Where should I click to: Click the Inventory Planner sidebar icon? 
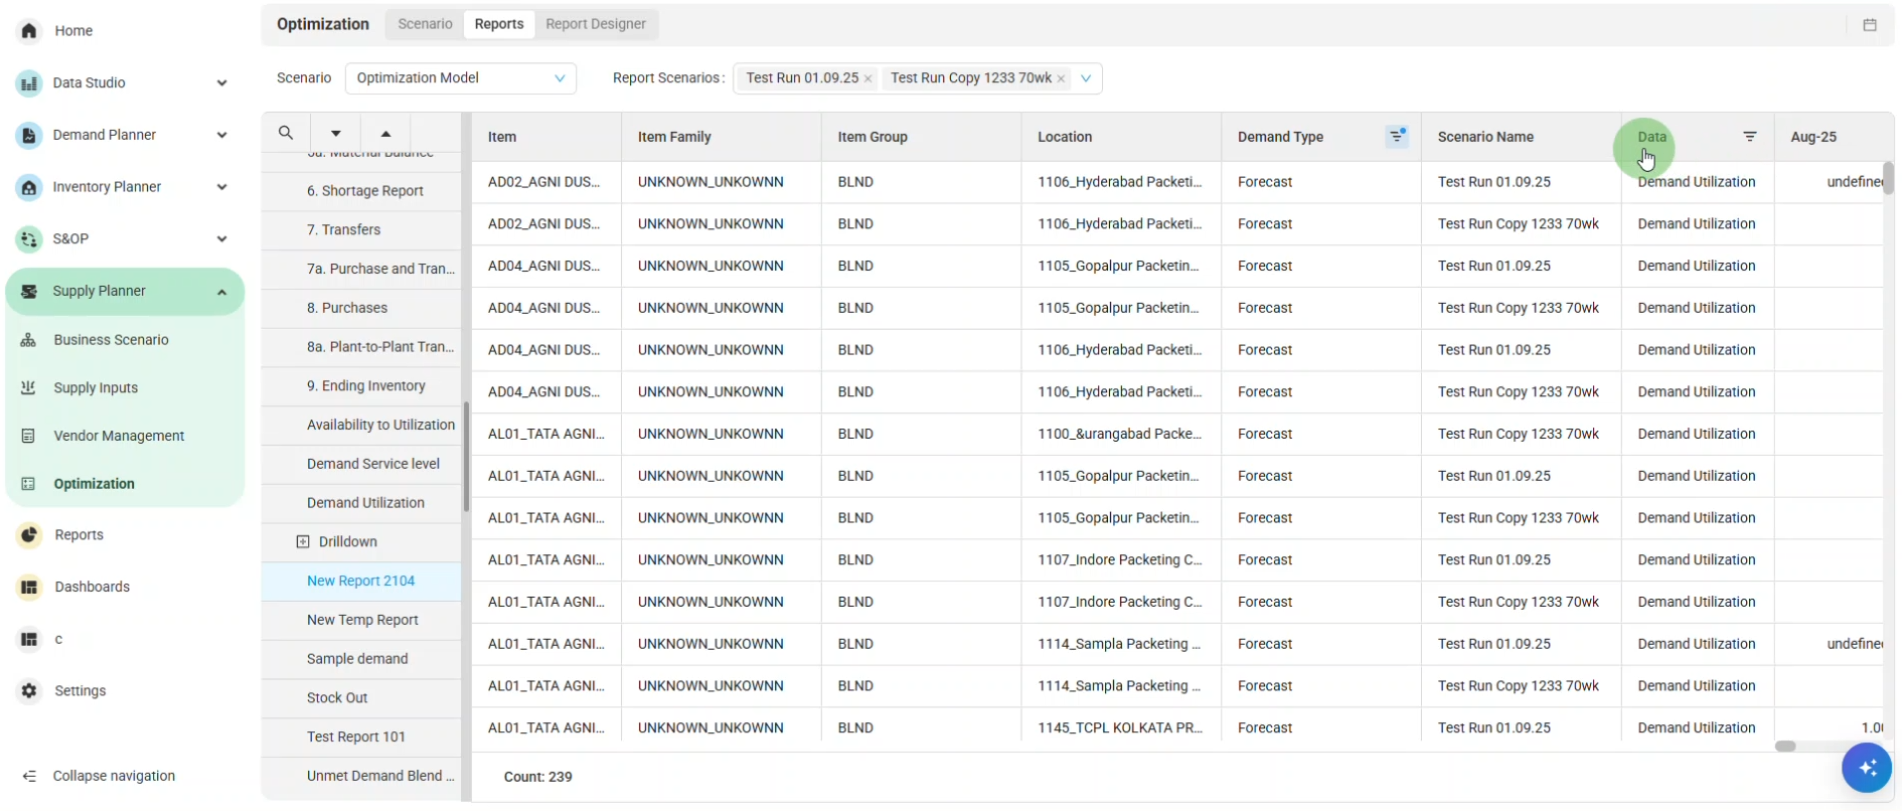pyautogui.click(x=29, y=187)
